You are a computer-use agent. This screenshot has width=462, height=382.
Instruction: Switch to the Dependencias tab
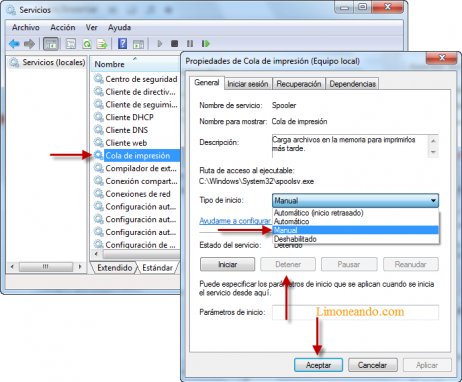tap(353, 84)
